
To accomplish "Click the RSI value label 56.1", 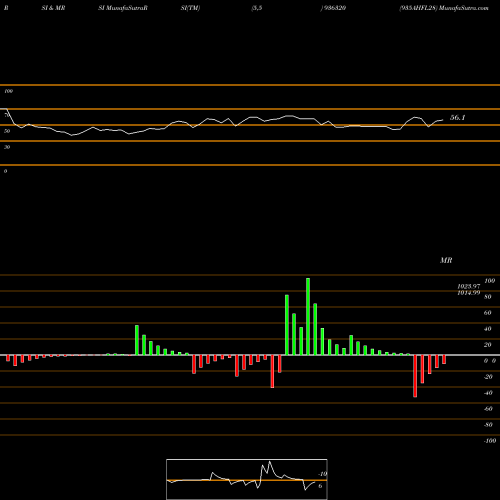I will click(457, 118).
